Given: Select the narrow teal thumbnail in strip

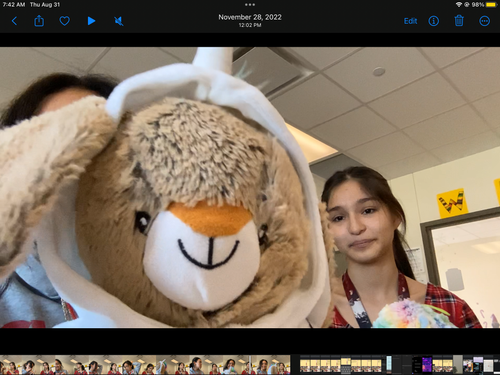Looking at the screenshot, I should pos(389,364).
